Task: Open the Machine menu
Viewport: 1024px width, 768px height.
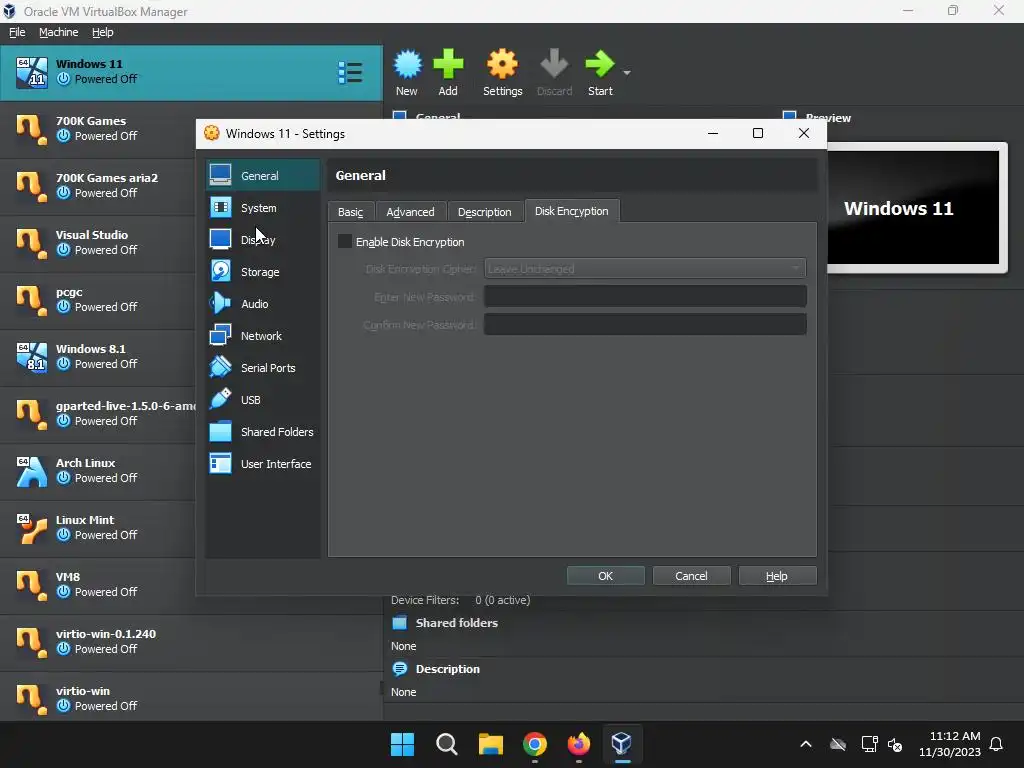Action: (58, 32)
